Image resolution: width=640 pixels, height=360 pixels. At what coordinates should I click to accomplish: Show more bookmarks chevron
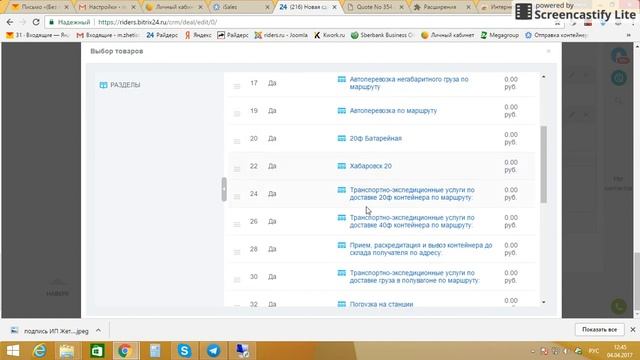(628, 35)
